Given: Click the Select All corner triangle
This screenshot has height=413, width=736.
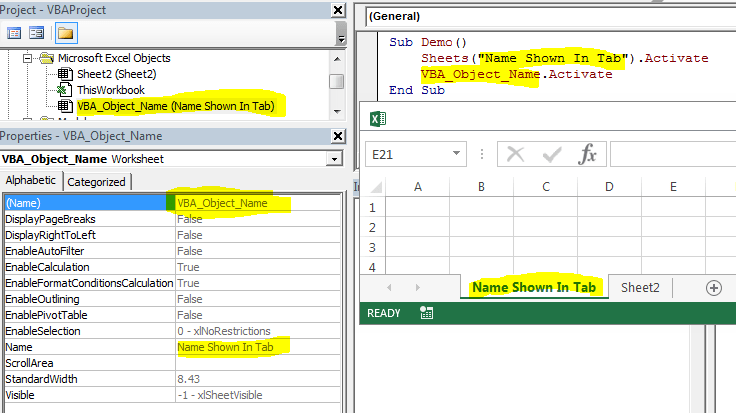Looking at the screenshot, I should (x=376, y=187).
